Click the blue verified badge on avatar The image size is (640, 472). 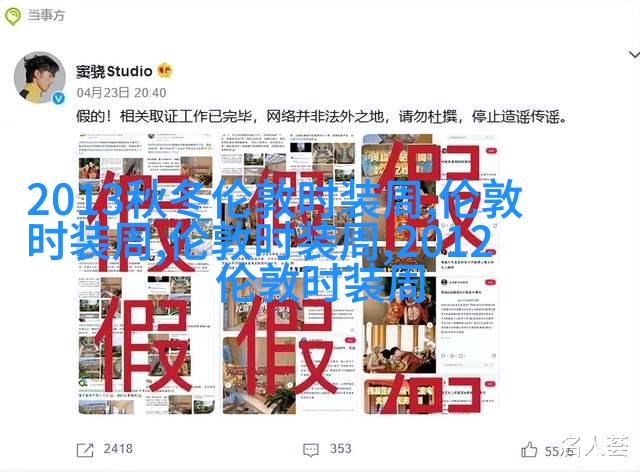59,98
